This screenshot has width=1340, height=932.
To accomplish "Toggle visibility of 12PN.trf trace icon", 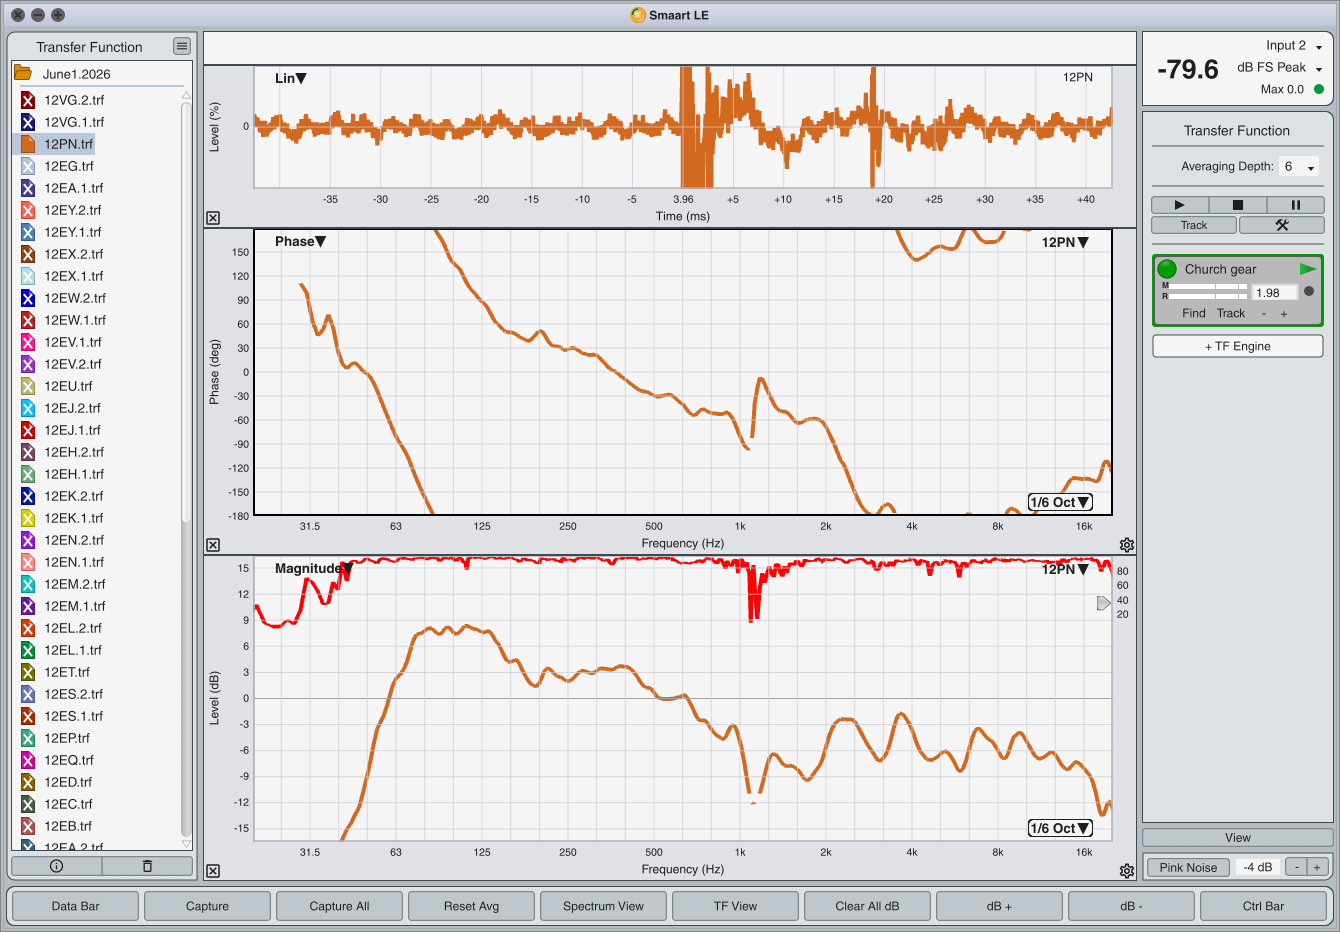I will [28, 144].
